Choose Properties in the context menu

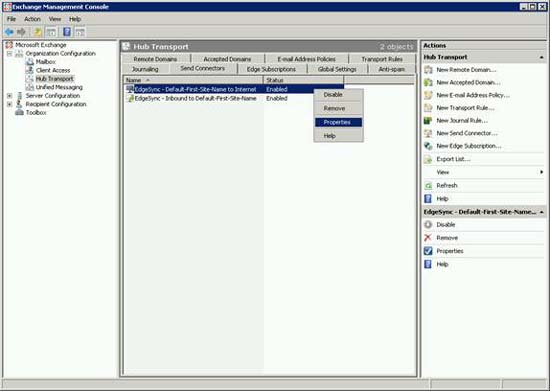[338, 122]
